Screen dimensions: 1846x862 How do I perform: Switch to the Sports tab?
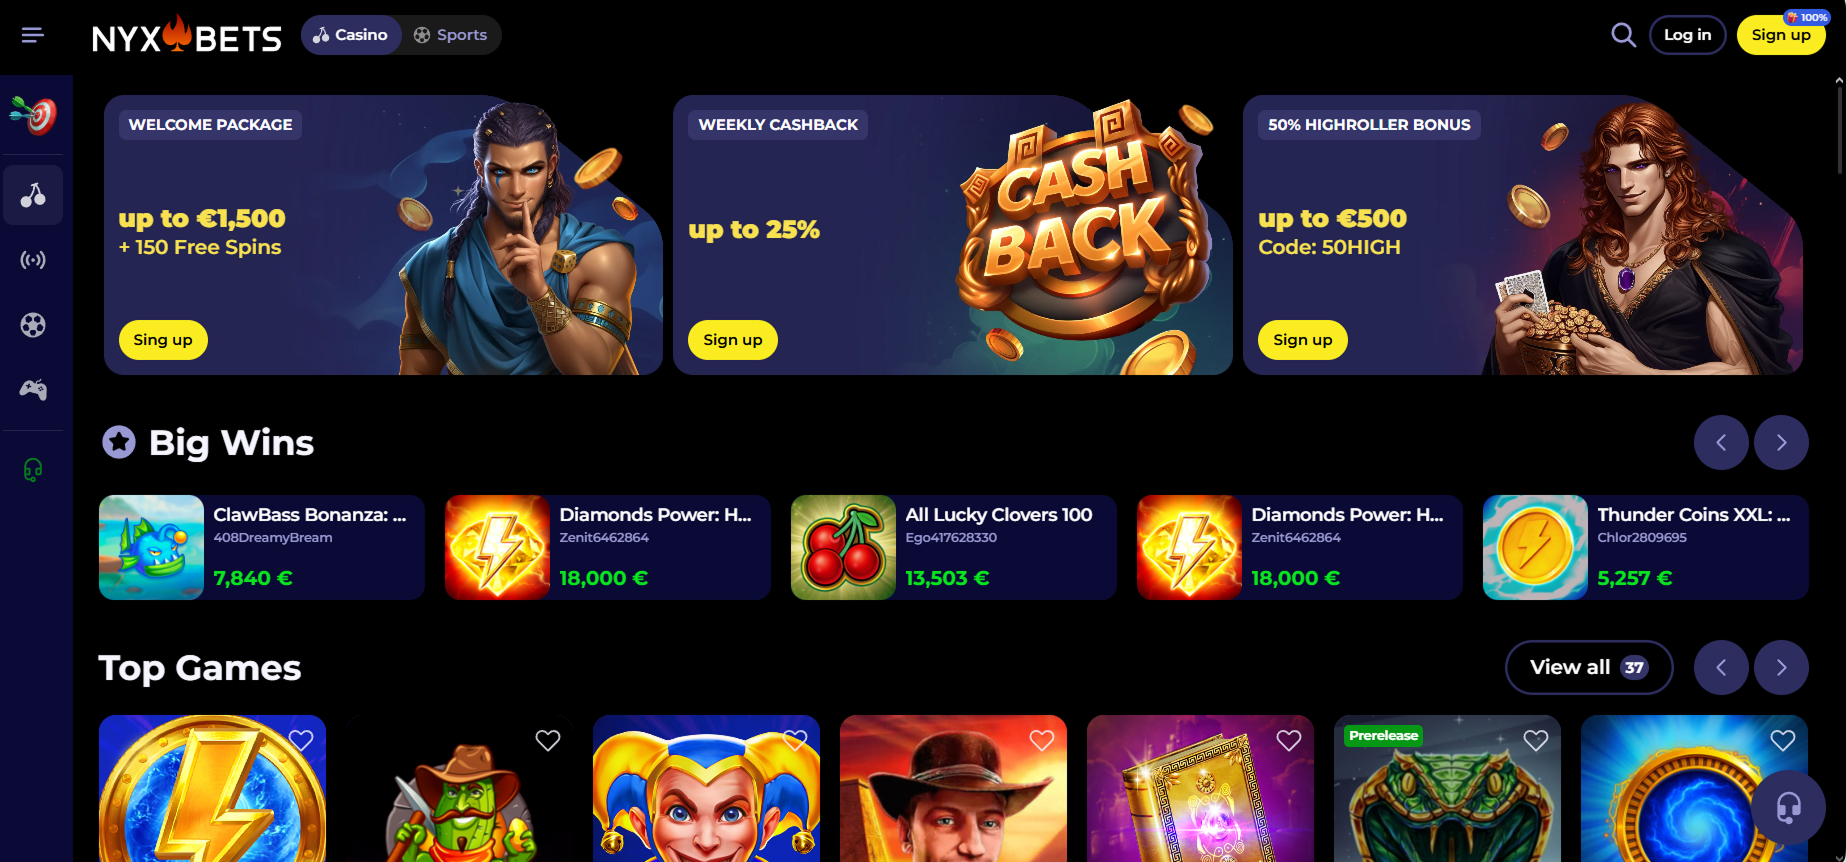point(451,35)
